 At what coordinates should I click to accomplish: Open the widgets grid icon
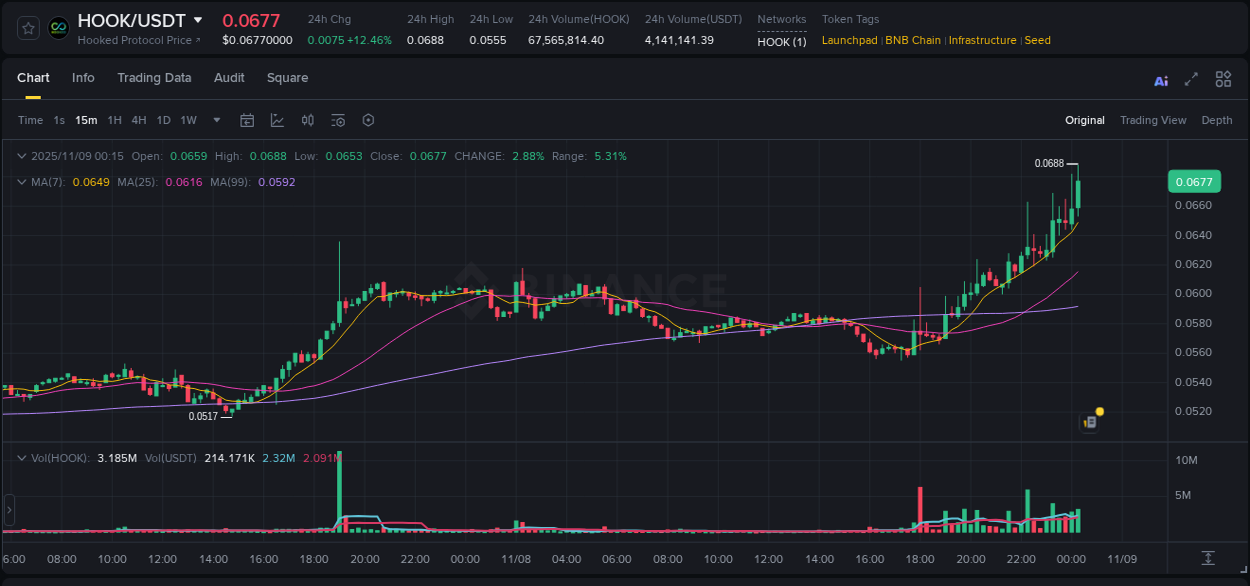click(x=1223, y=79)
